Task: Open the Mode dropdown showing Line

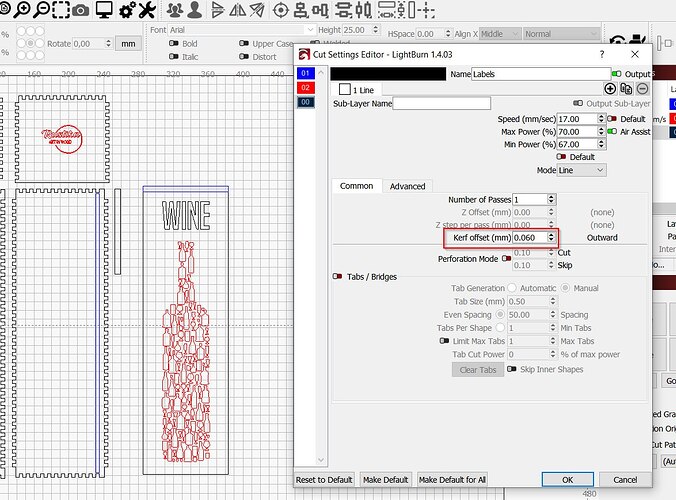Action: tap(582, 170)
